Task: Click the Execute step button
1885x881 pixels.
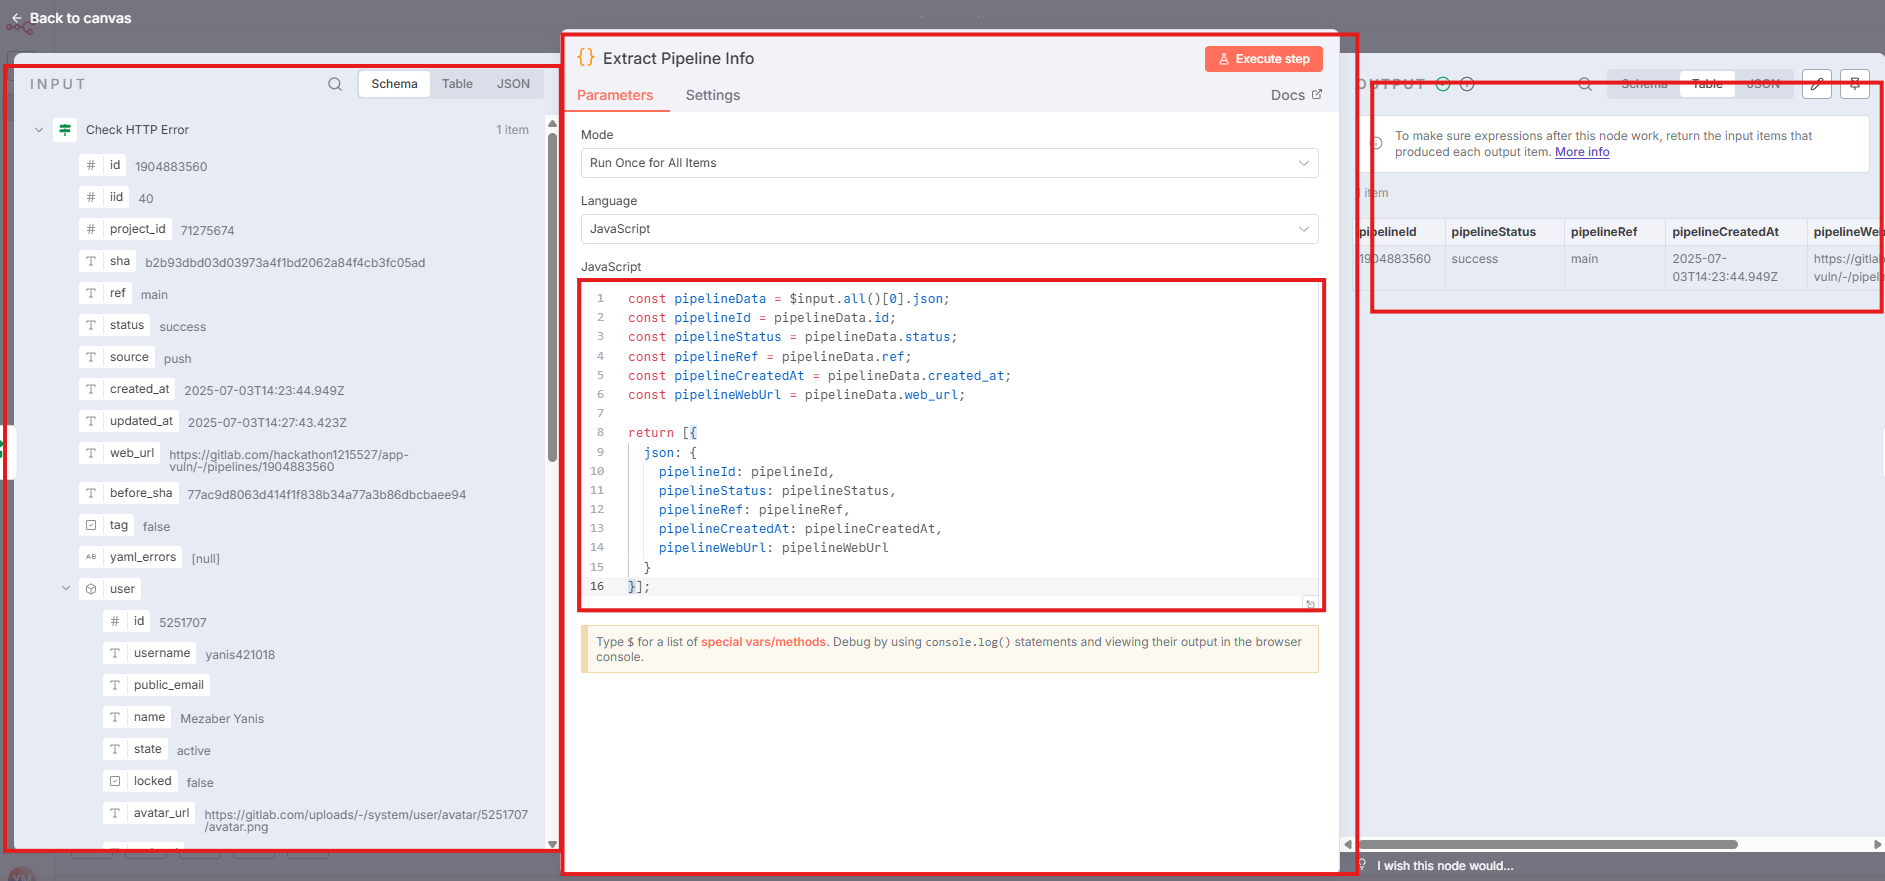Action: [1263, 59]
